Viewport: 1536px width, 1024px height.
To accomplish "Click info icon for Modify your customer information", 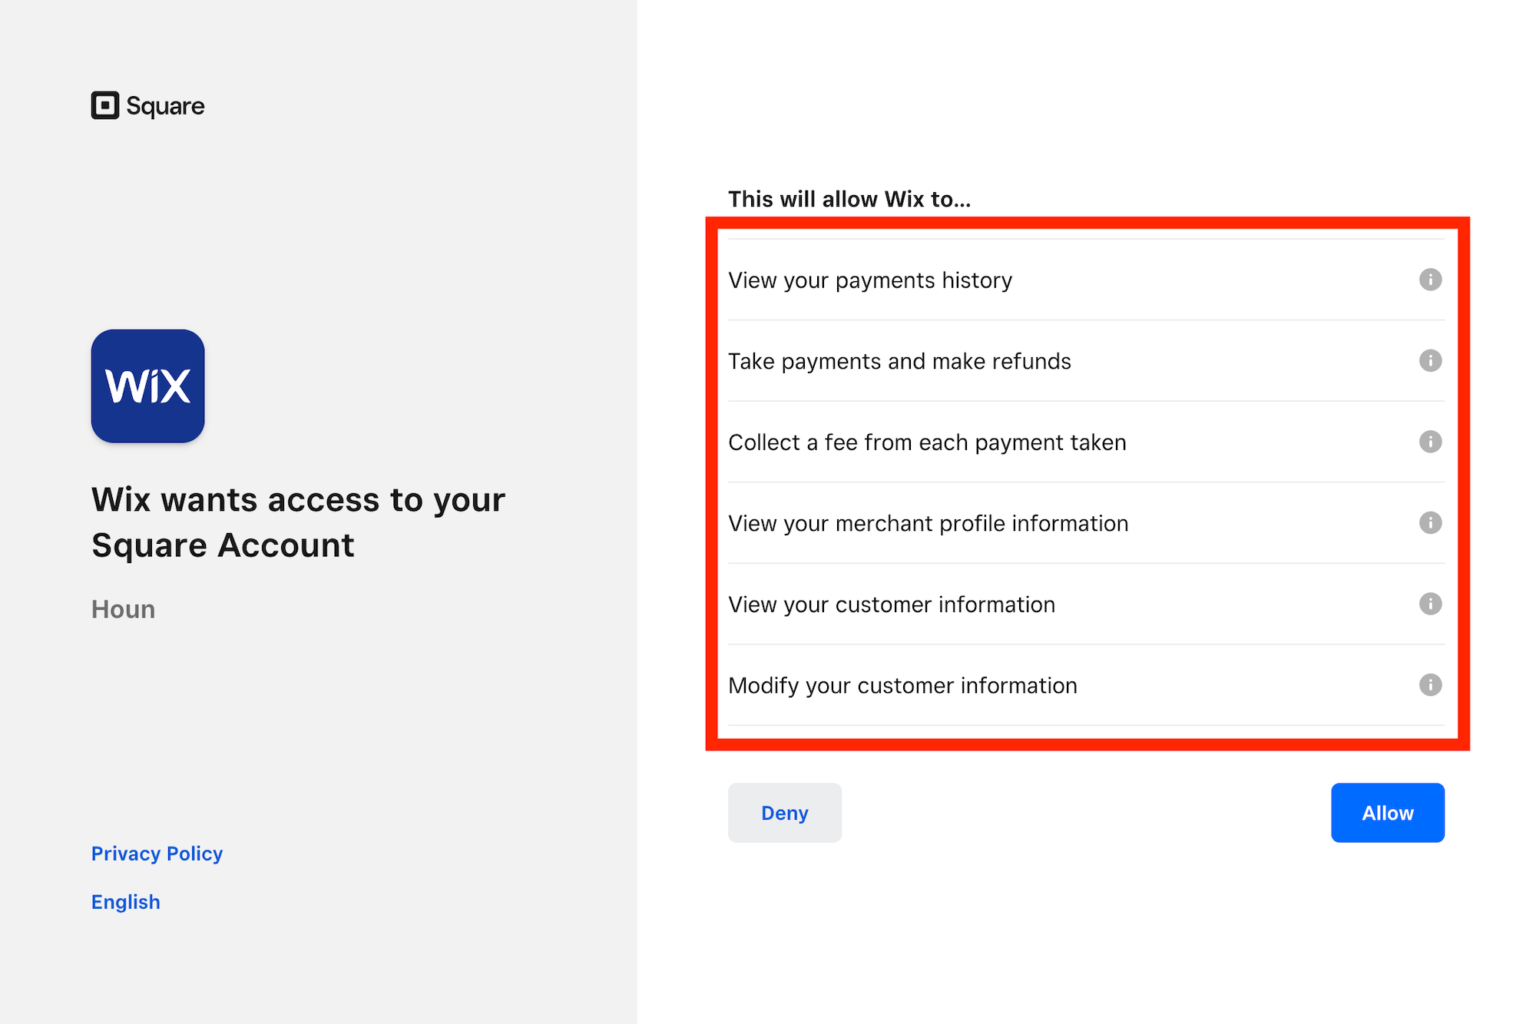I will [x=1430, y=685].
